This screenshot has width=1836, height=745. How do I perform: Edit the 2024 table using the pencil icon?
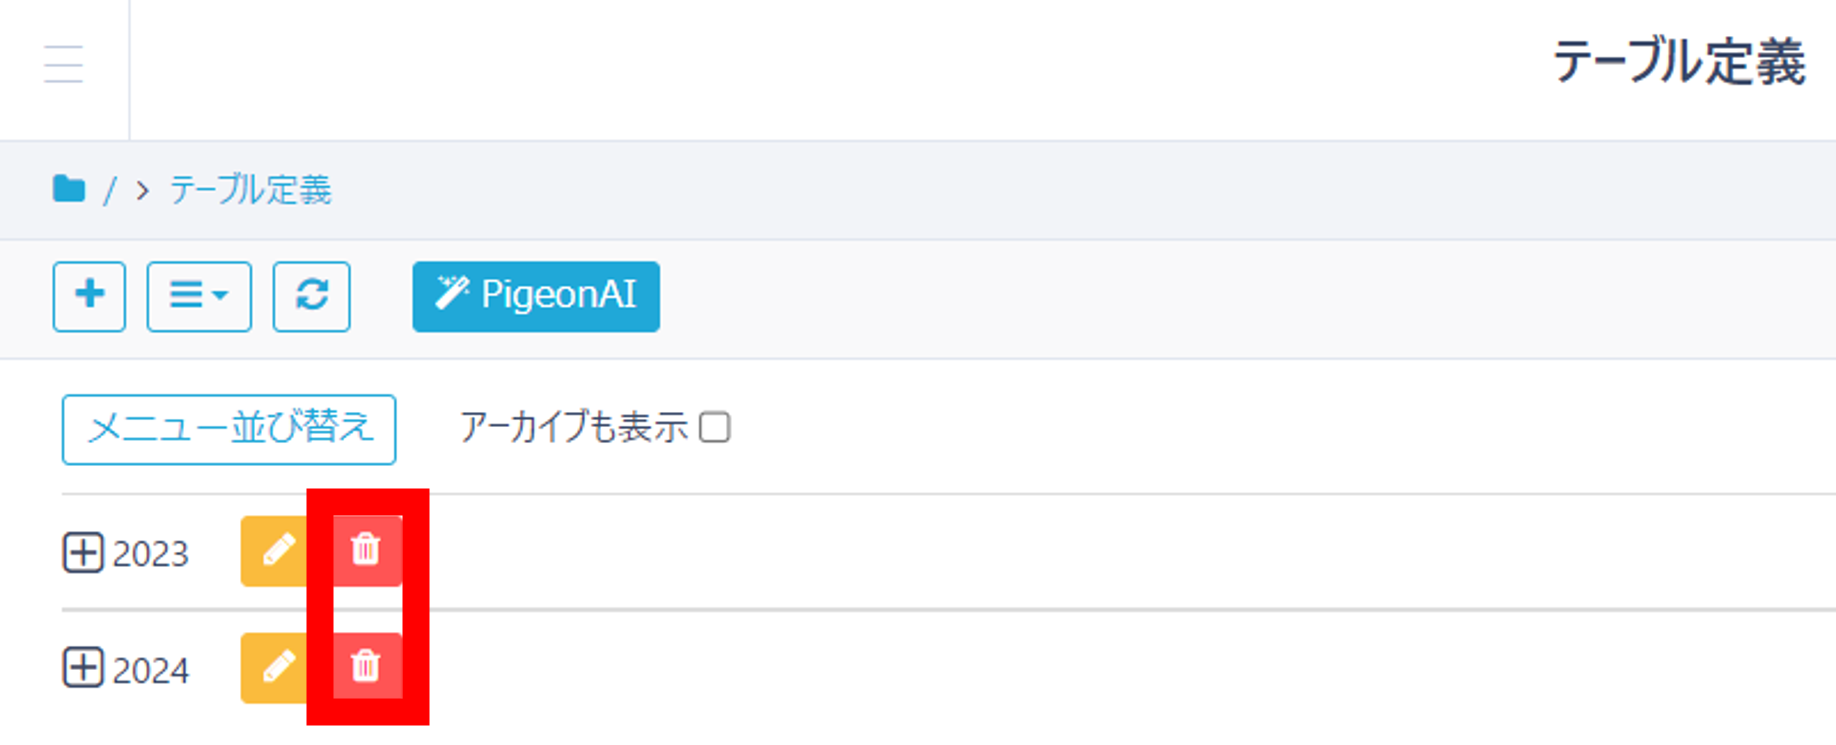tap(280, 667)
